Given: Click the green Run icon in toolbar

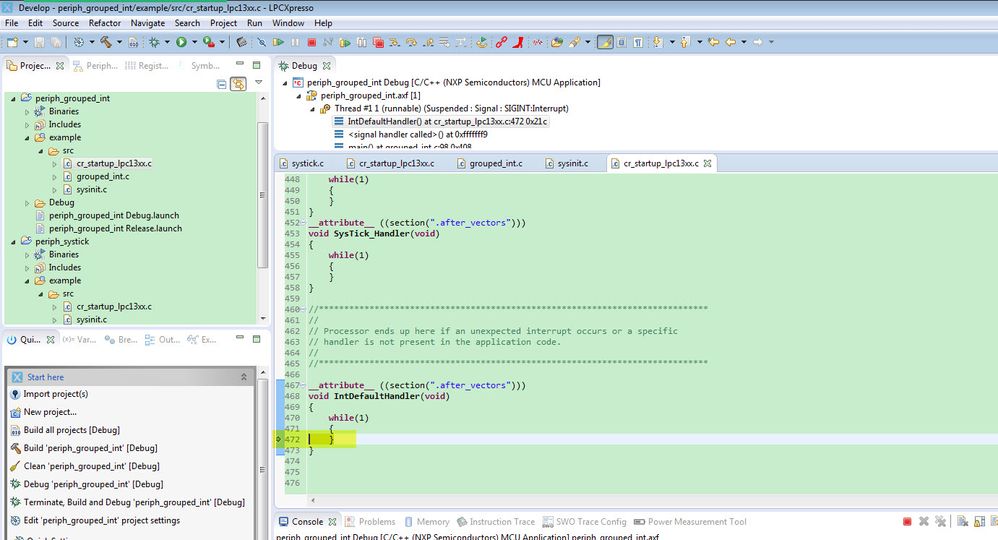Looking at the screenshot, I should coord(181,42).
